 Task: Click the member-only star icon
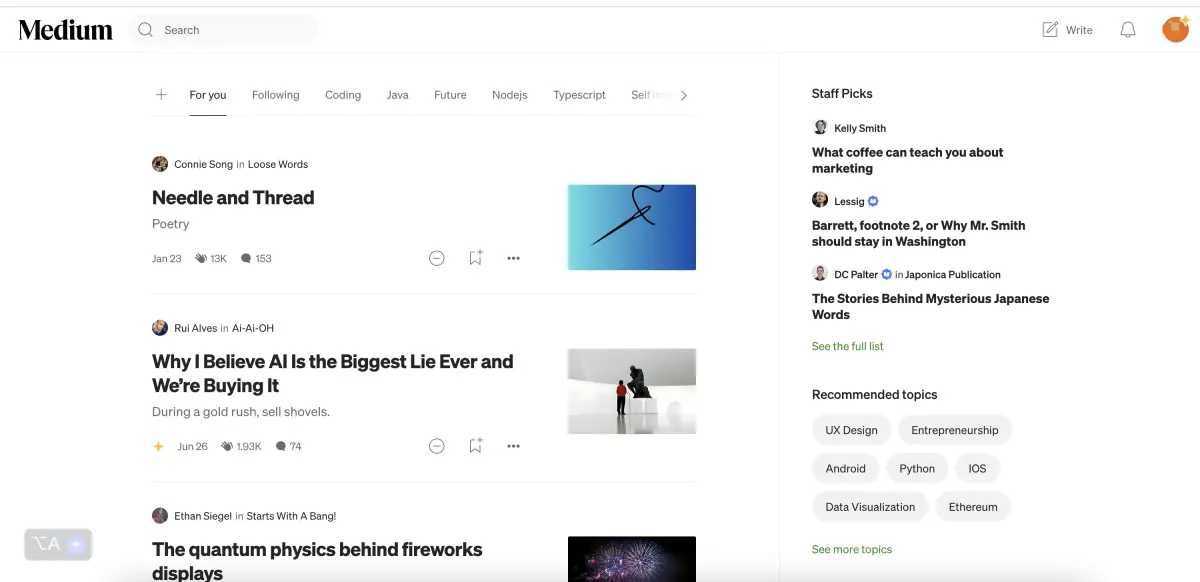click(x=158, y=446)
